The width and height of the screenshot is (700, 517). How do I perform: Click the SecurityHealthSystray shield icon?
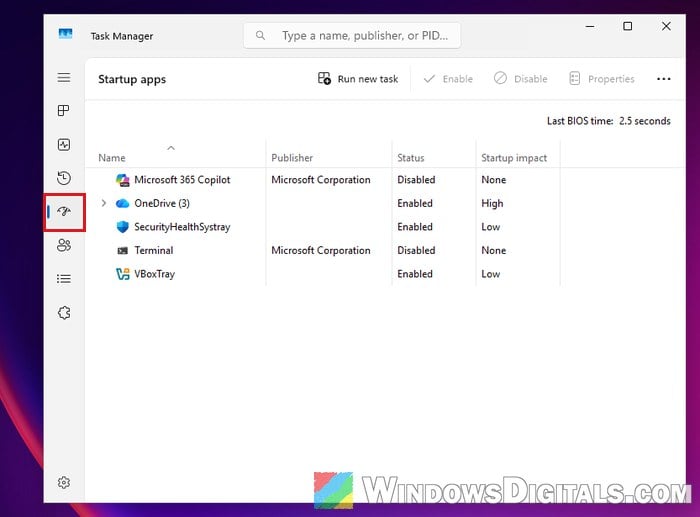[122, 227]
